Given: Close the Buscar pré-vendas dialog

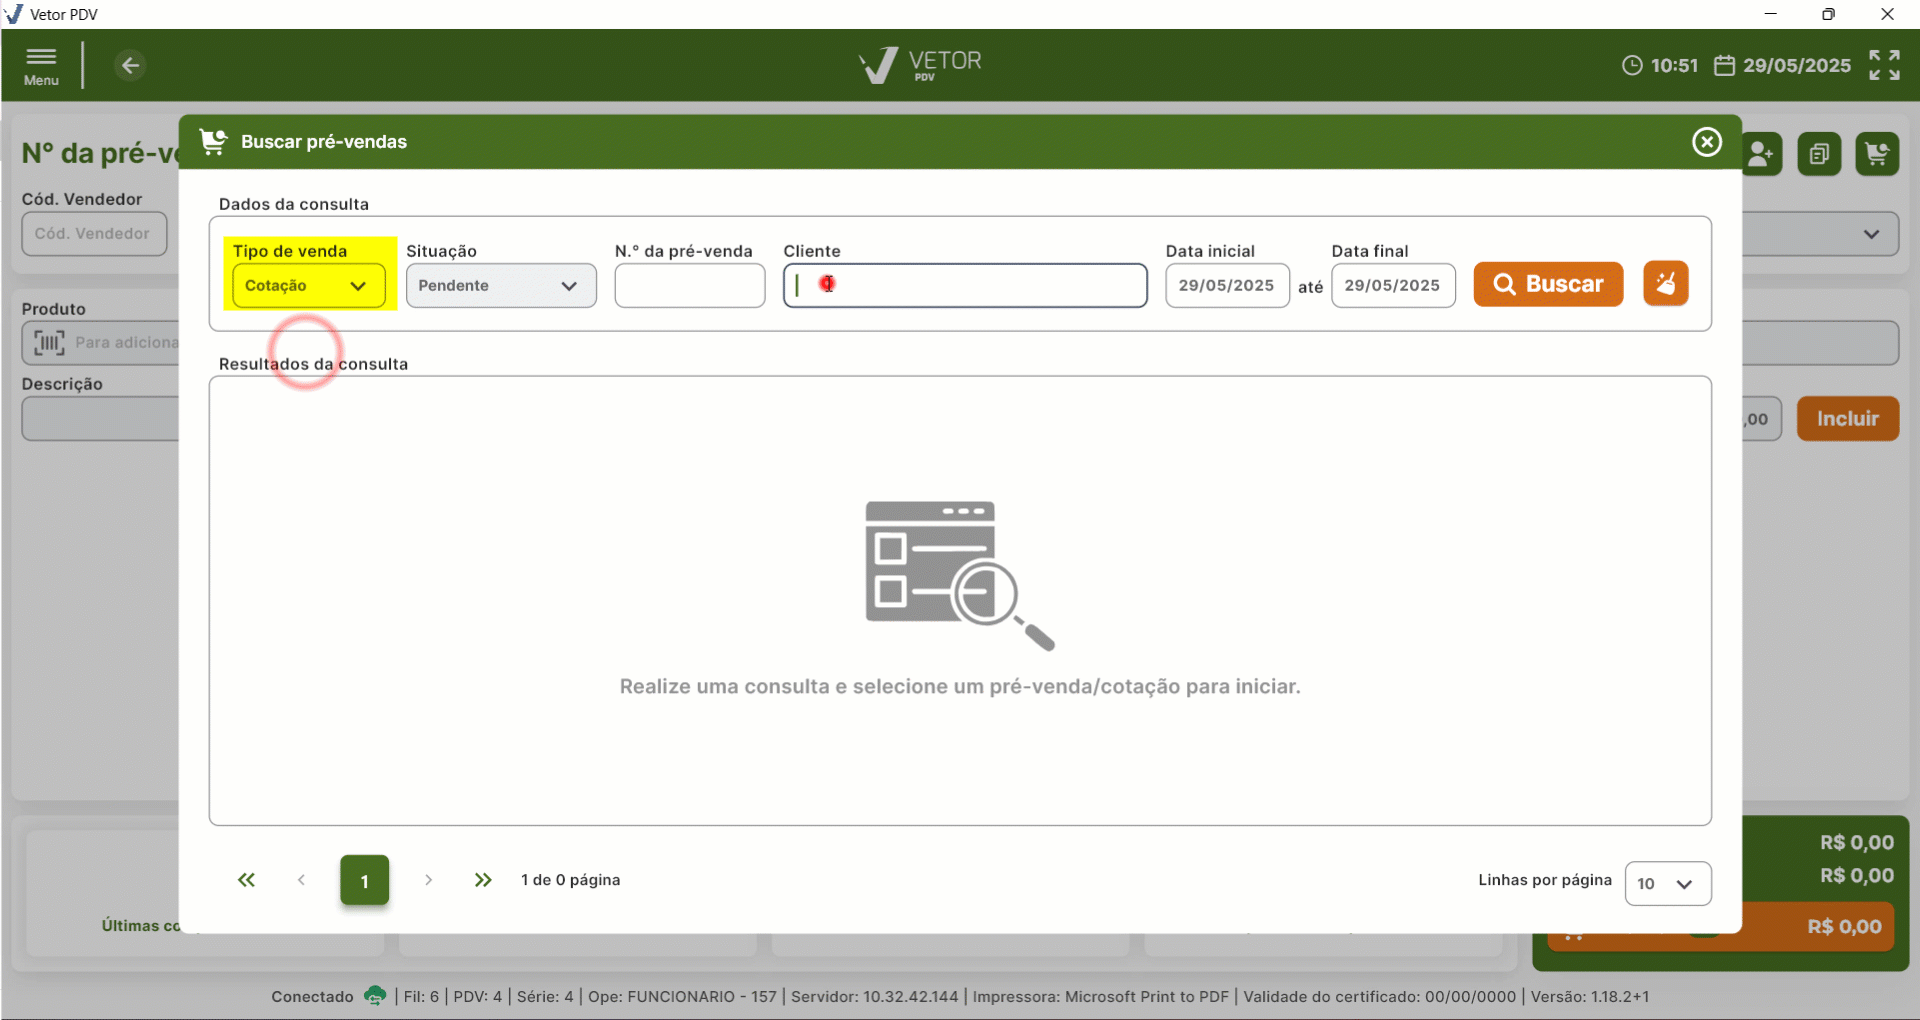Looking at the screenshot, I should (1707, 142).
